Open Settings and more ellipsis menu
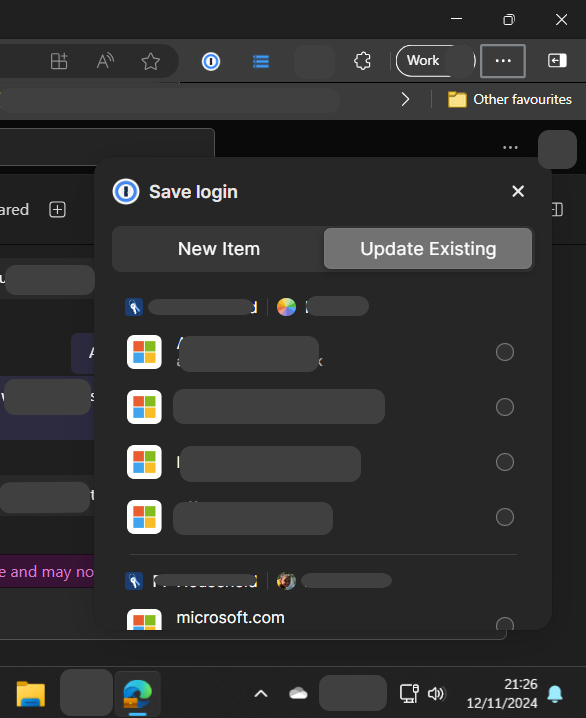 pyautogui.click(x=503, y=61)
